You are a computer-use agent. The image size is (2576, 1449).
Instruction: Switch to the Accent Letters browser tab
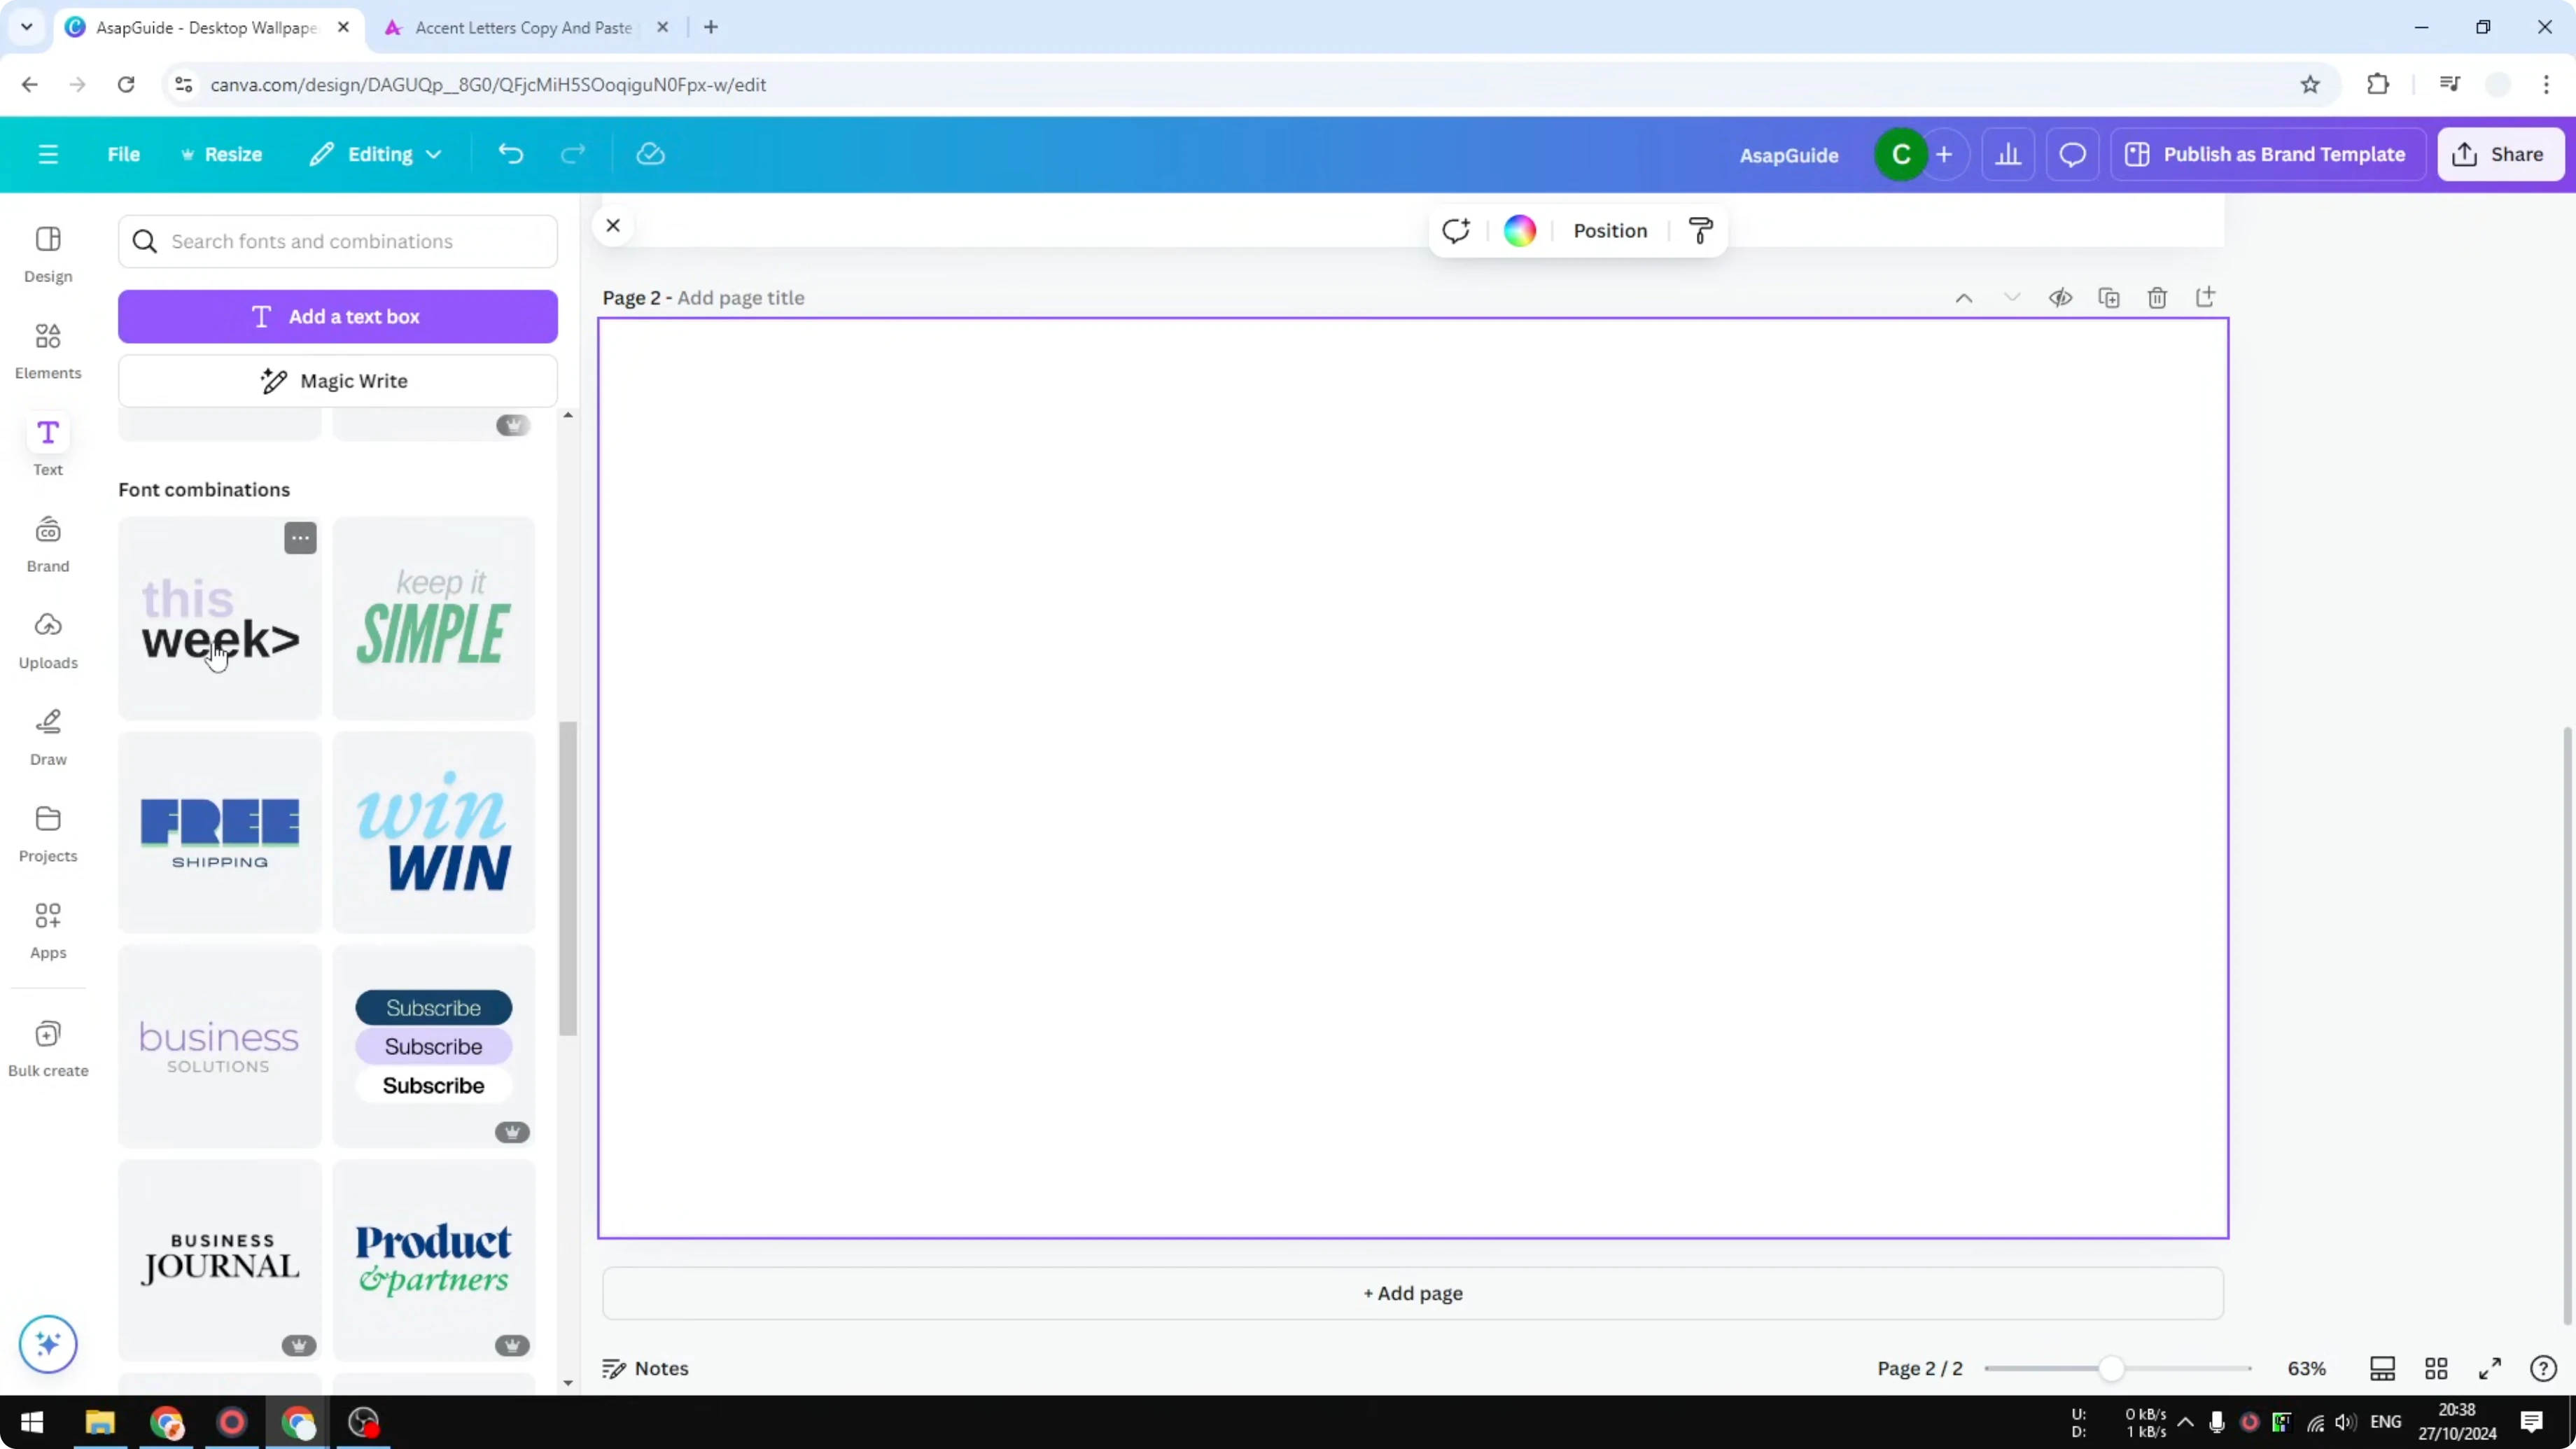click(520, 27)
